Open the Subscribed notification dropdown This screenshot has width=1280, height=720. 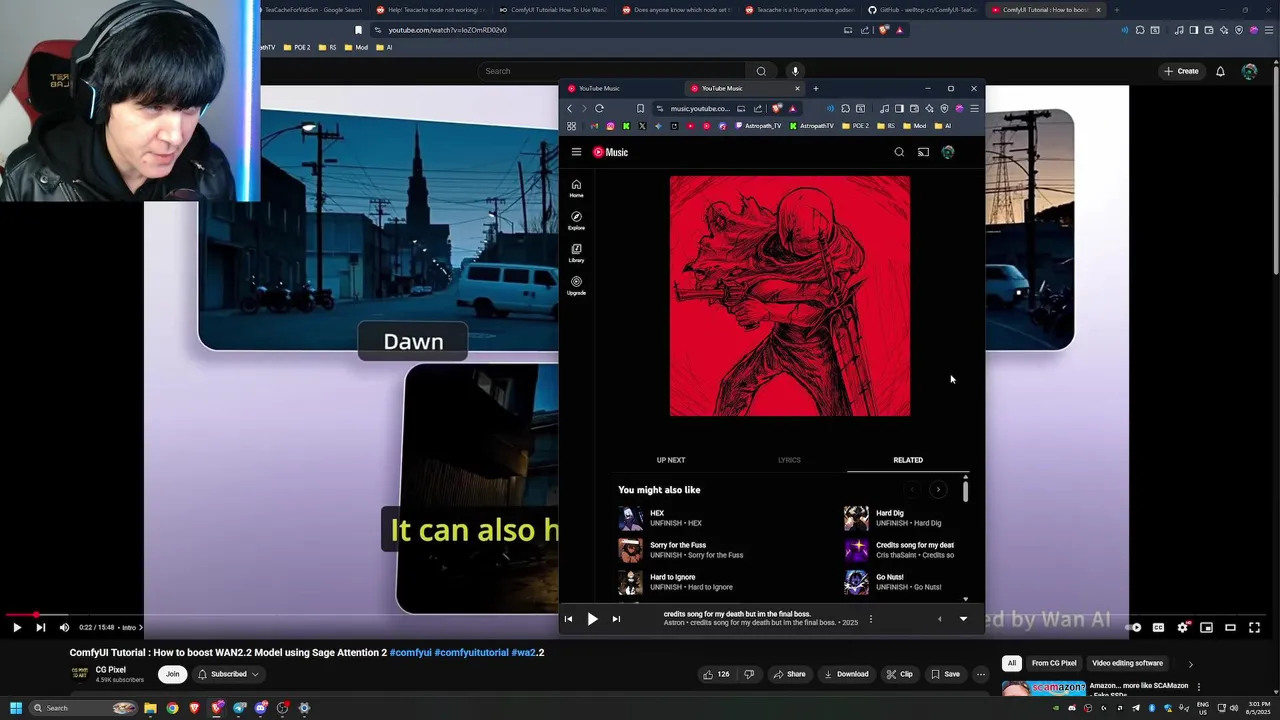228,674
